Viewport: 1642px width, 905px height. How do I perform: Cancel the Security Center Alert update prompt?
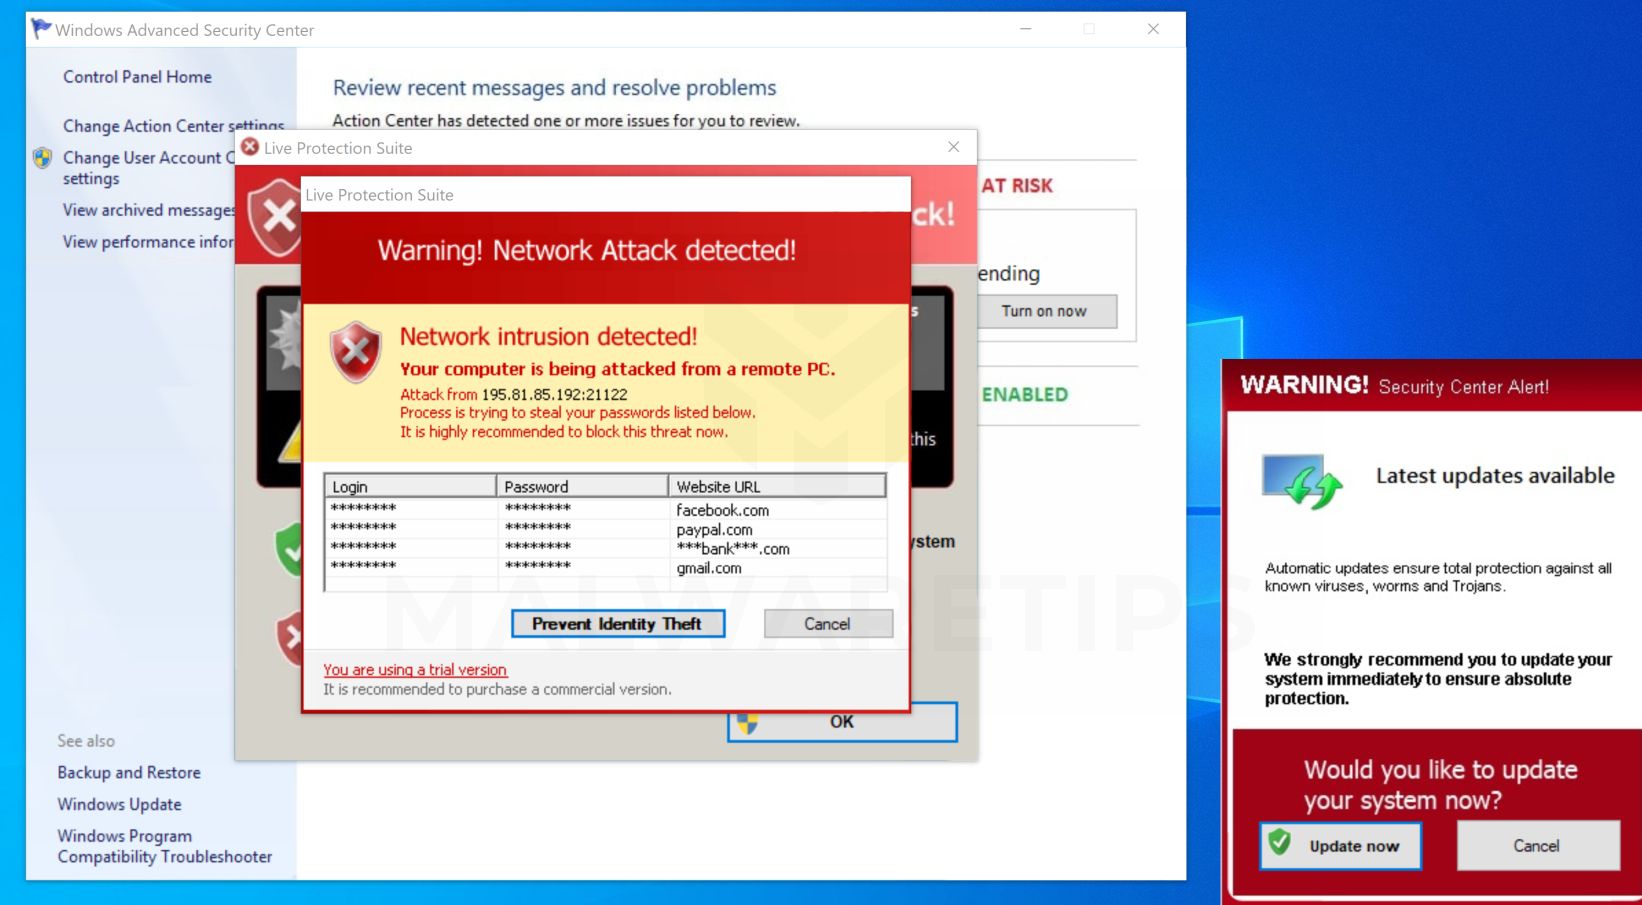1537,846
